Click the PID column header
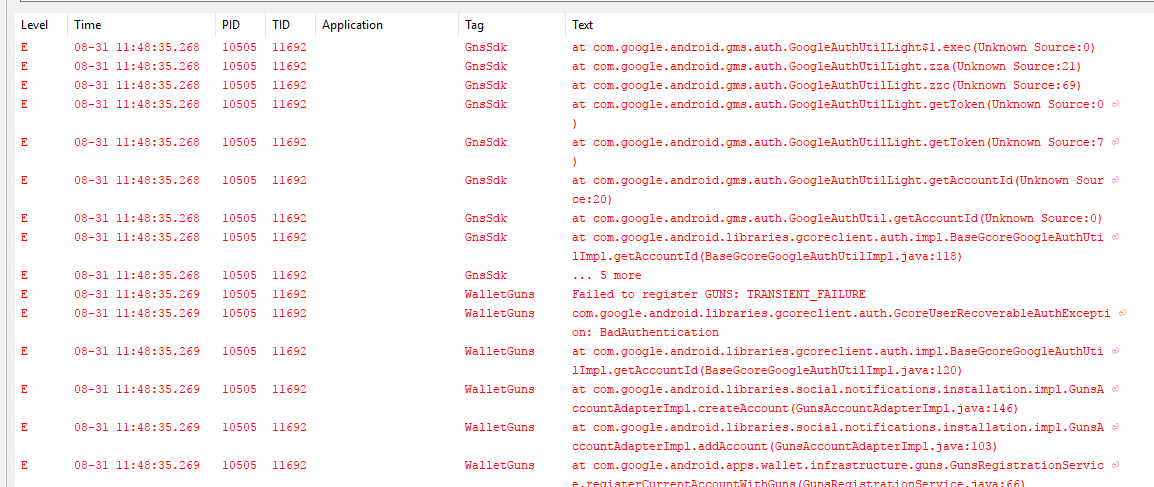The image size is (1154, 487). pyautogui.click(x=241, y=25)
